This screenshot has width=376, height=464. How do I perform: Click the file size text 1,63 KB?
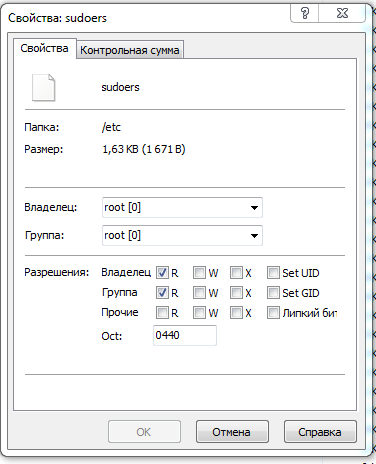click(144, 149)
